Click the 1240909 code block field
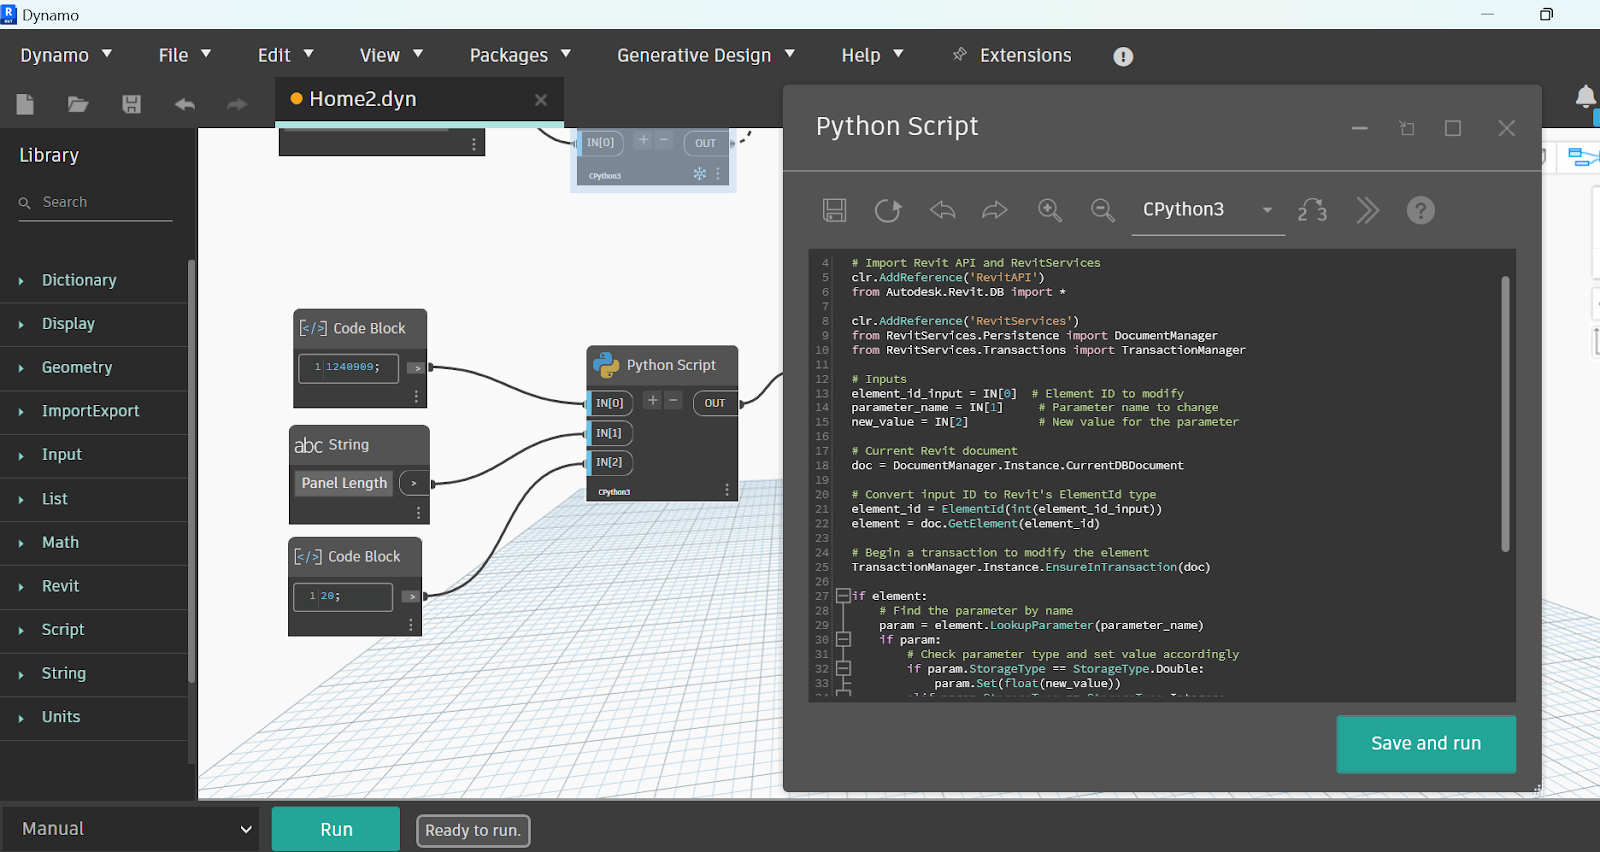1600x852 pixels. click(348, 367)
